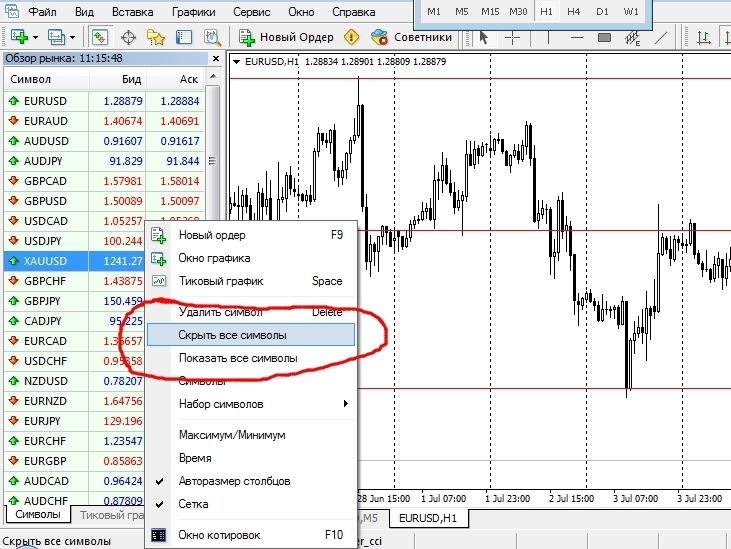This screenshot has width=731, height=549.
Task: Open the new chart dropdown arrow
Action: coord(35,37)
